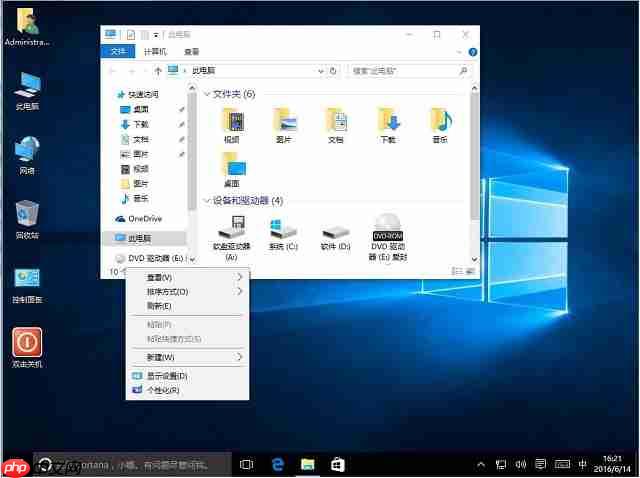This screenshot has width=640, height=478.
Task: Click the search magnifier icon in Explorer
Action: (463, 71)
